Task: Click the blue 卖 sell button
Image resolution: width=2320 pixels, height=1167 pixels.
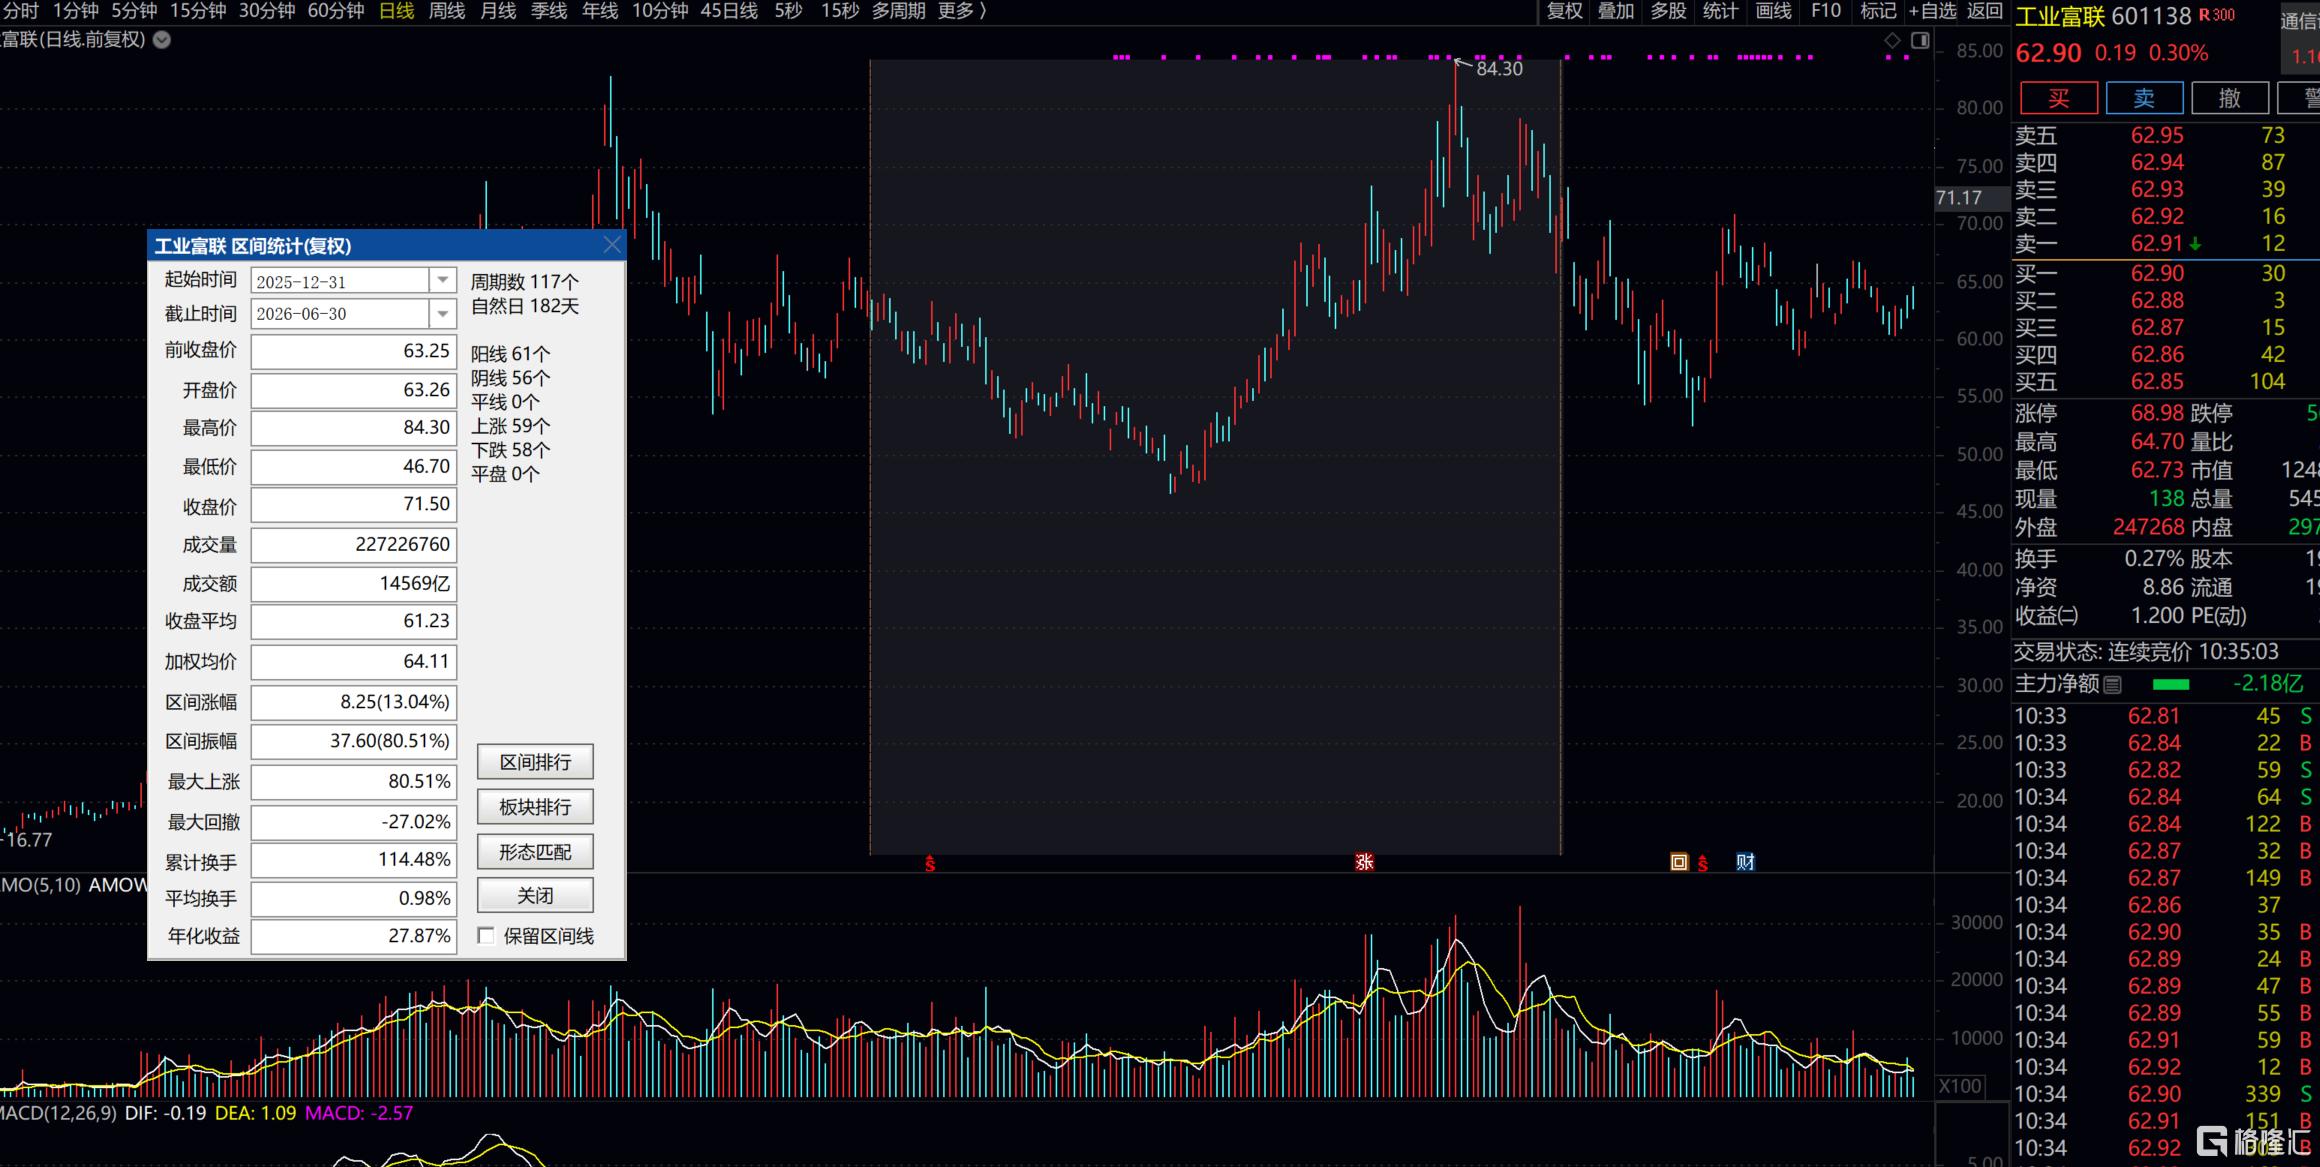Action: pyautogui.click(x=2144, y=98)
